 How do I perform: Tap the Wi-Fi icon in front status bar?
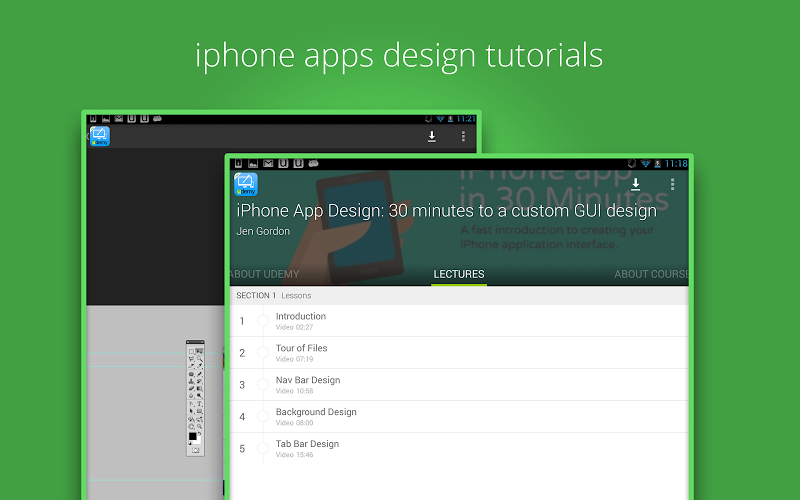tap(645, 164)
